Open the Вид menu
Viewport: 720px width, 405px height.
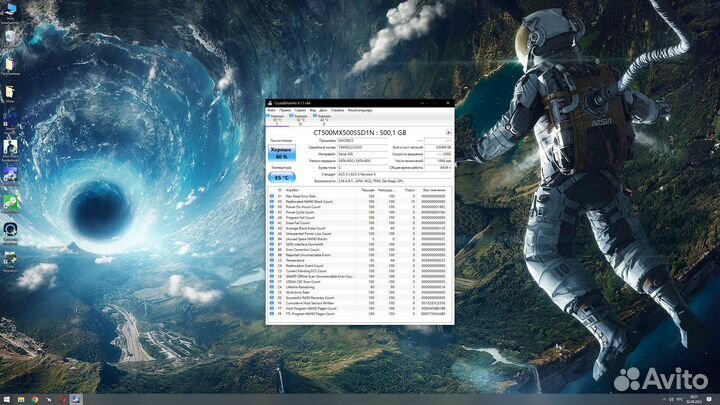coord(313,110)
